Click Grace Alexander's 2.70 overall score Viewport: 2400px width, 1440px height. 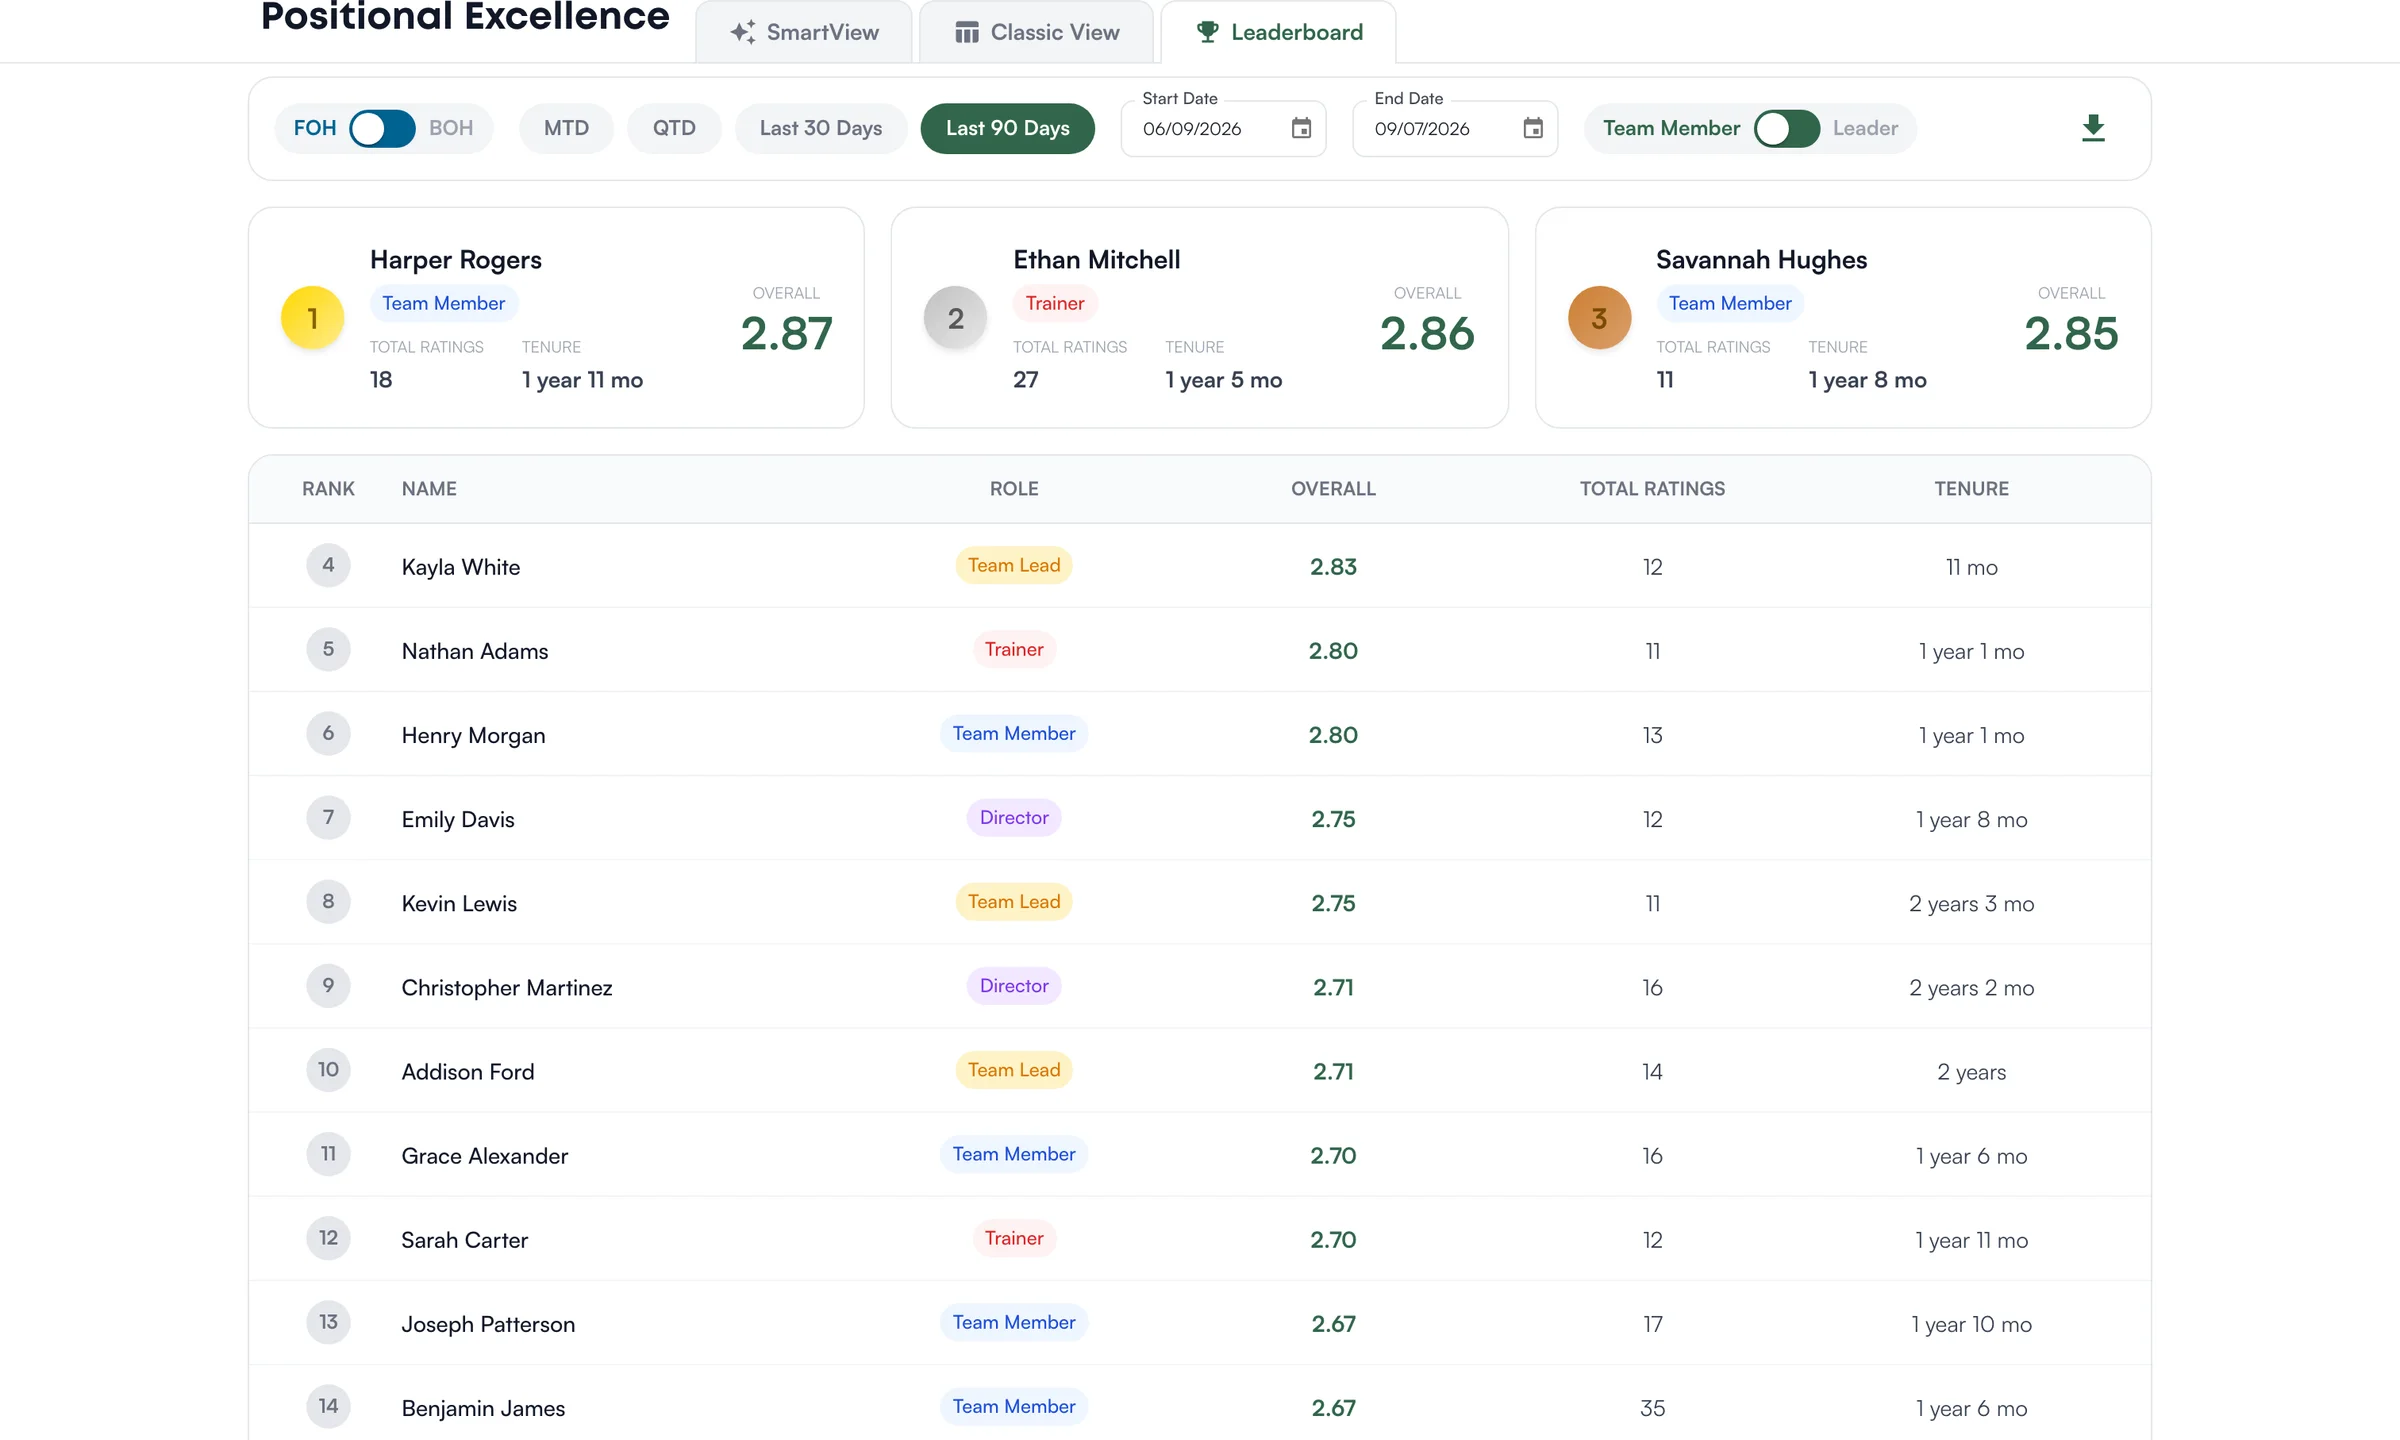point(1333,1155)
